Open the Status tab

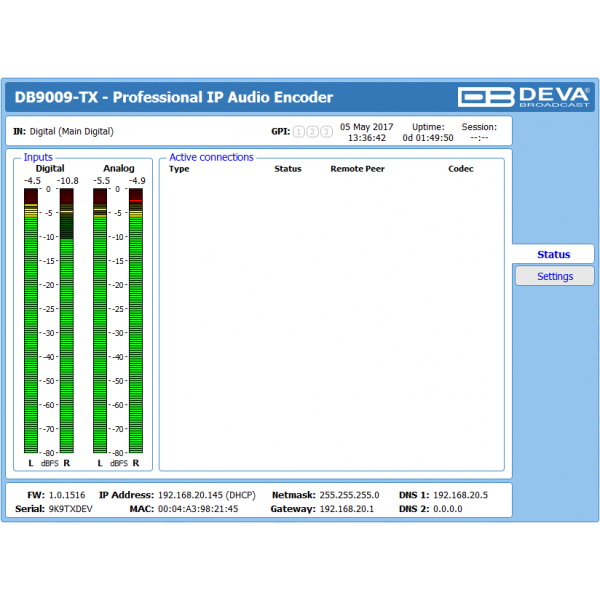click(x=553, y=254)
